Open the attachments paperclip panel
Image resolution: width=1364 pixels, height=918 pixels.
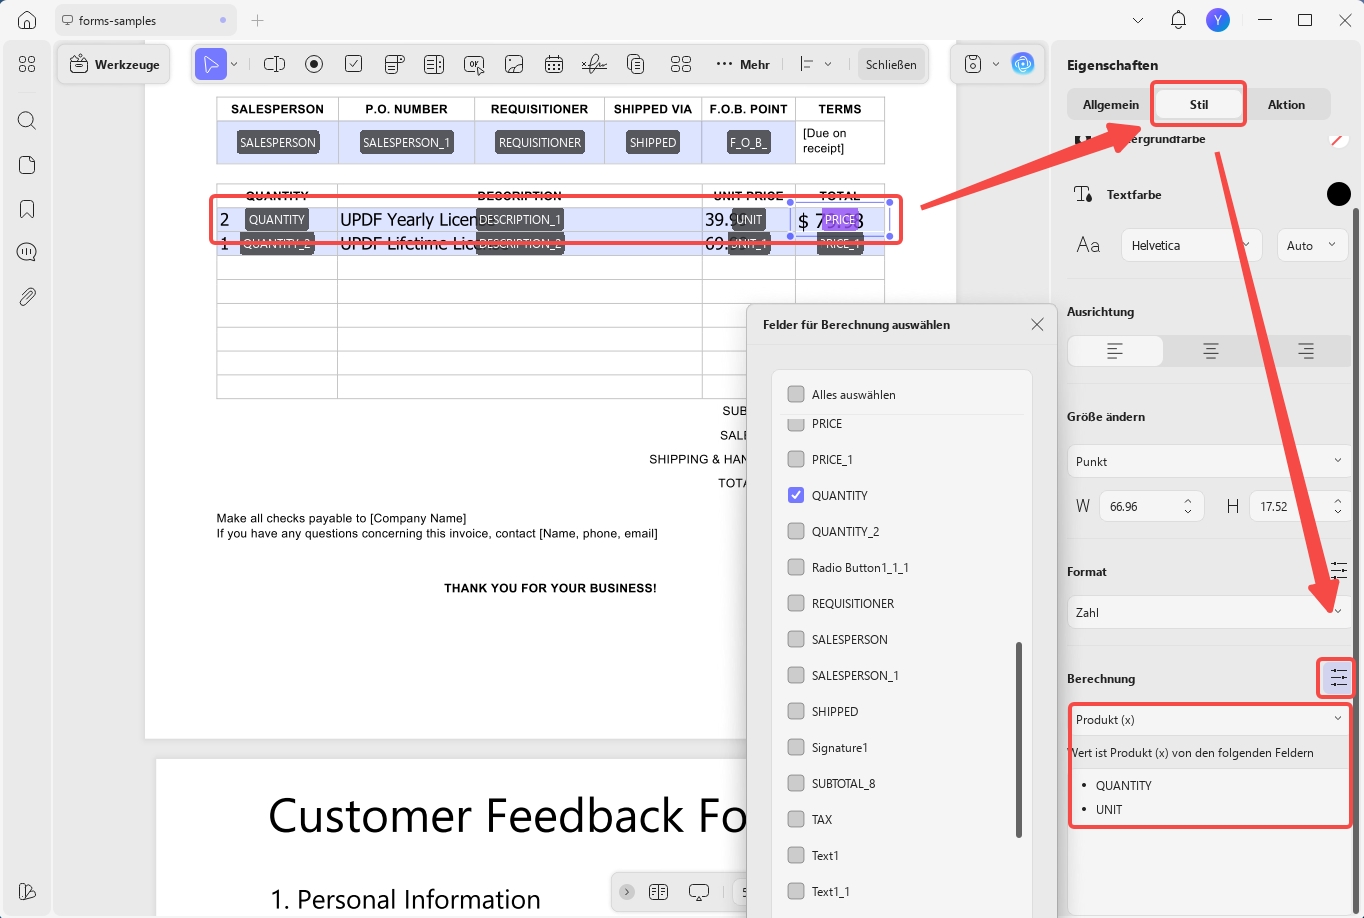pyautogui.click(x=27, y=296)
